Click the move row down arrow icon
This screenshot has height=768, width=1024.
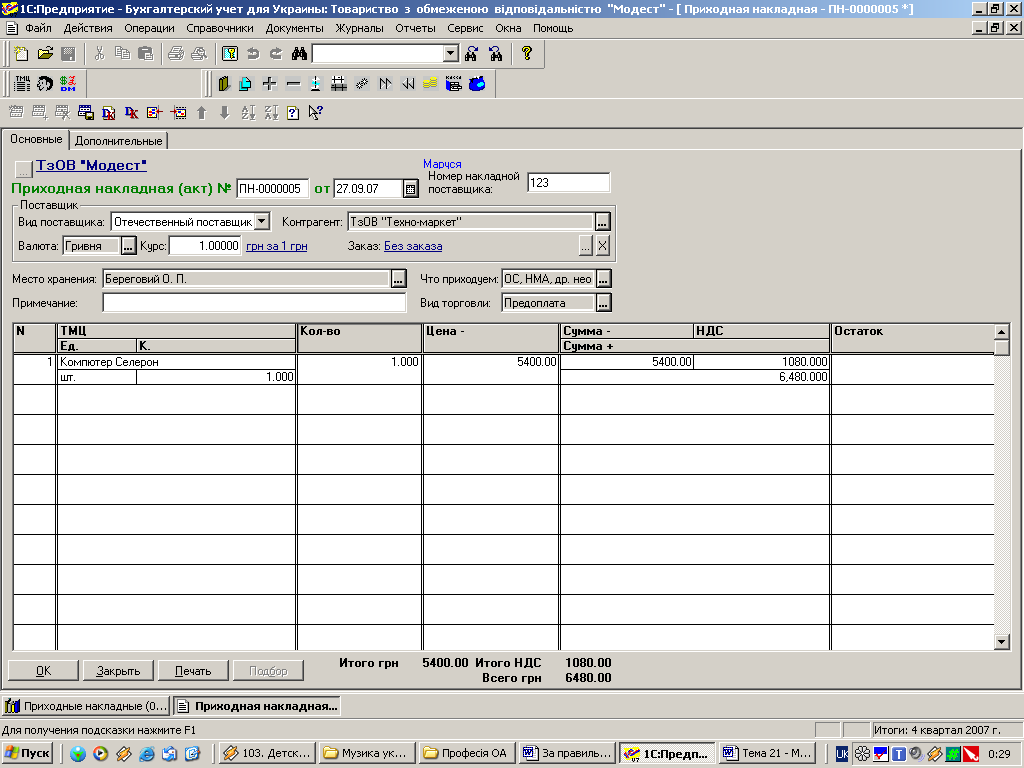pos(225,113)
